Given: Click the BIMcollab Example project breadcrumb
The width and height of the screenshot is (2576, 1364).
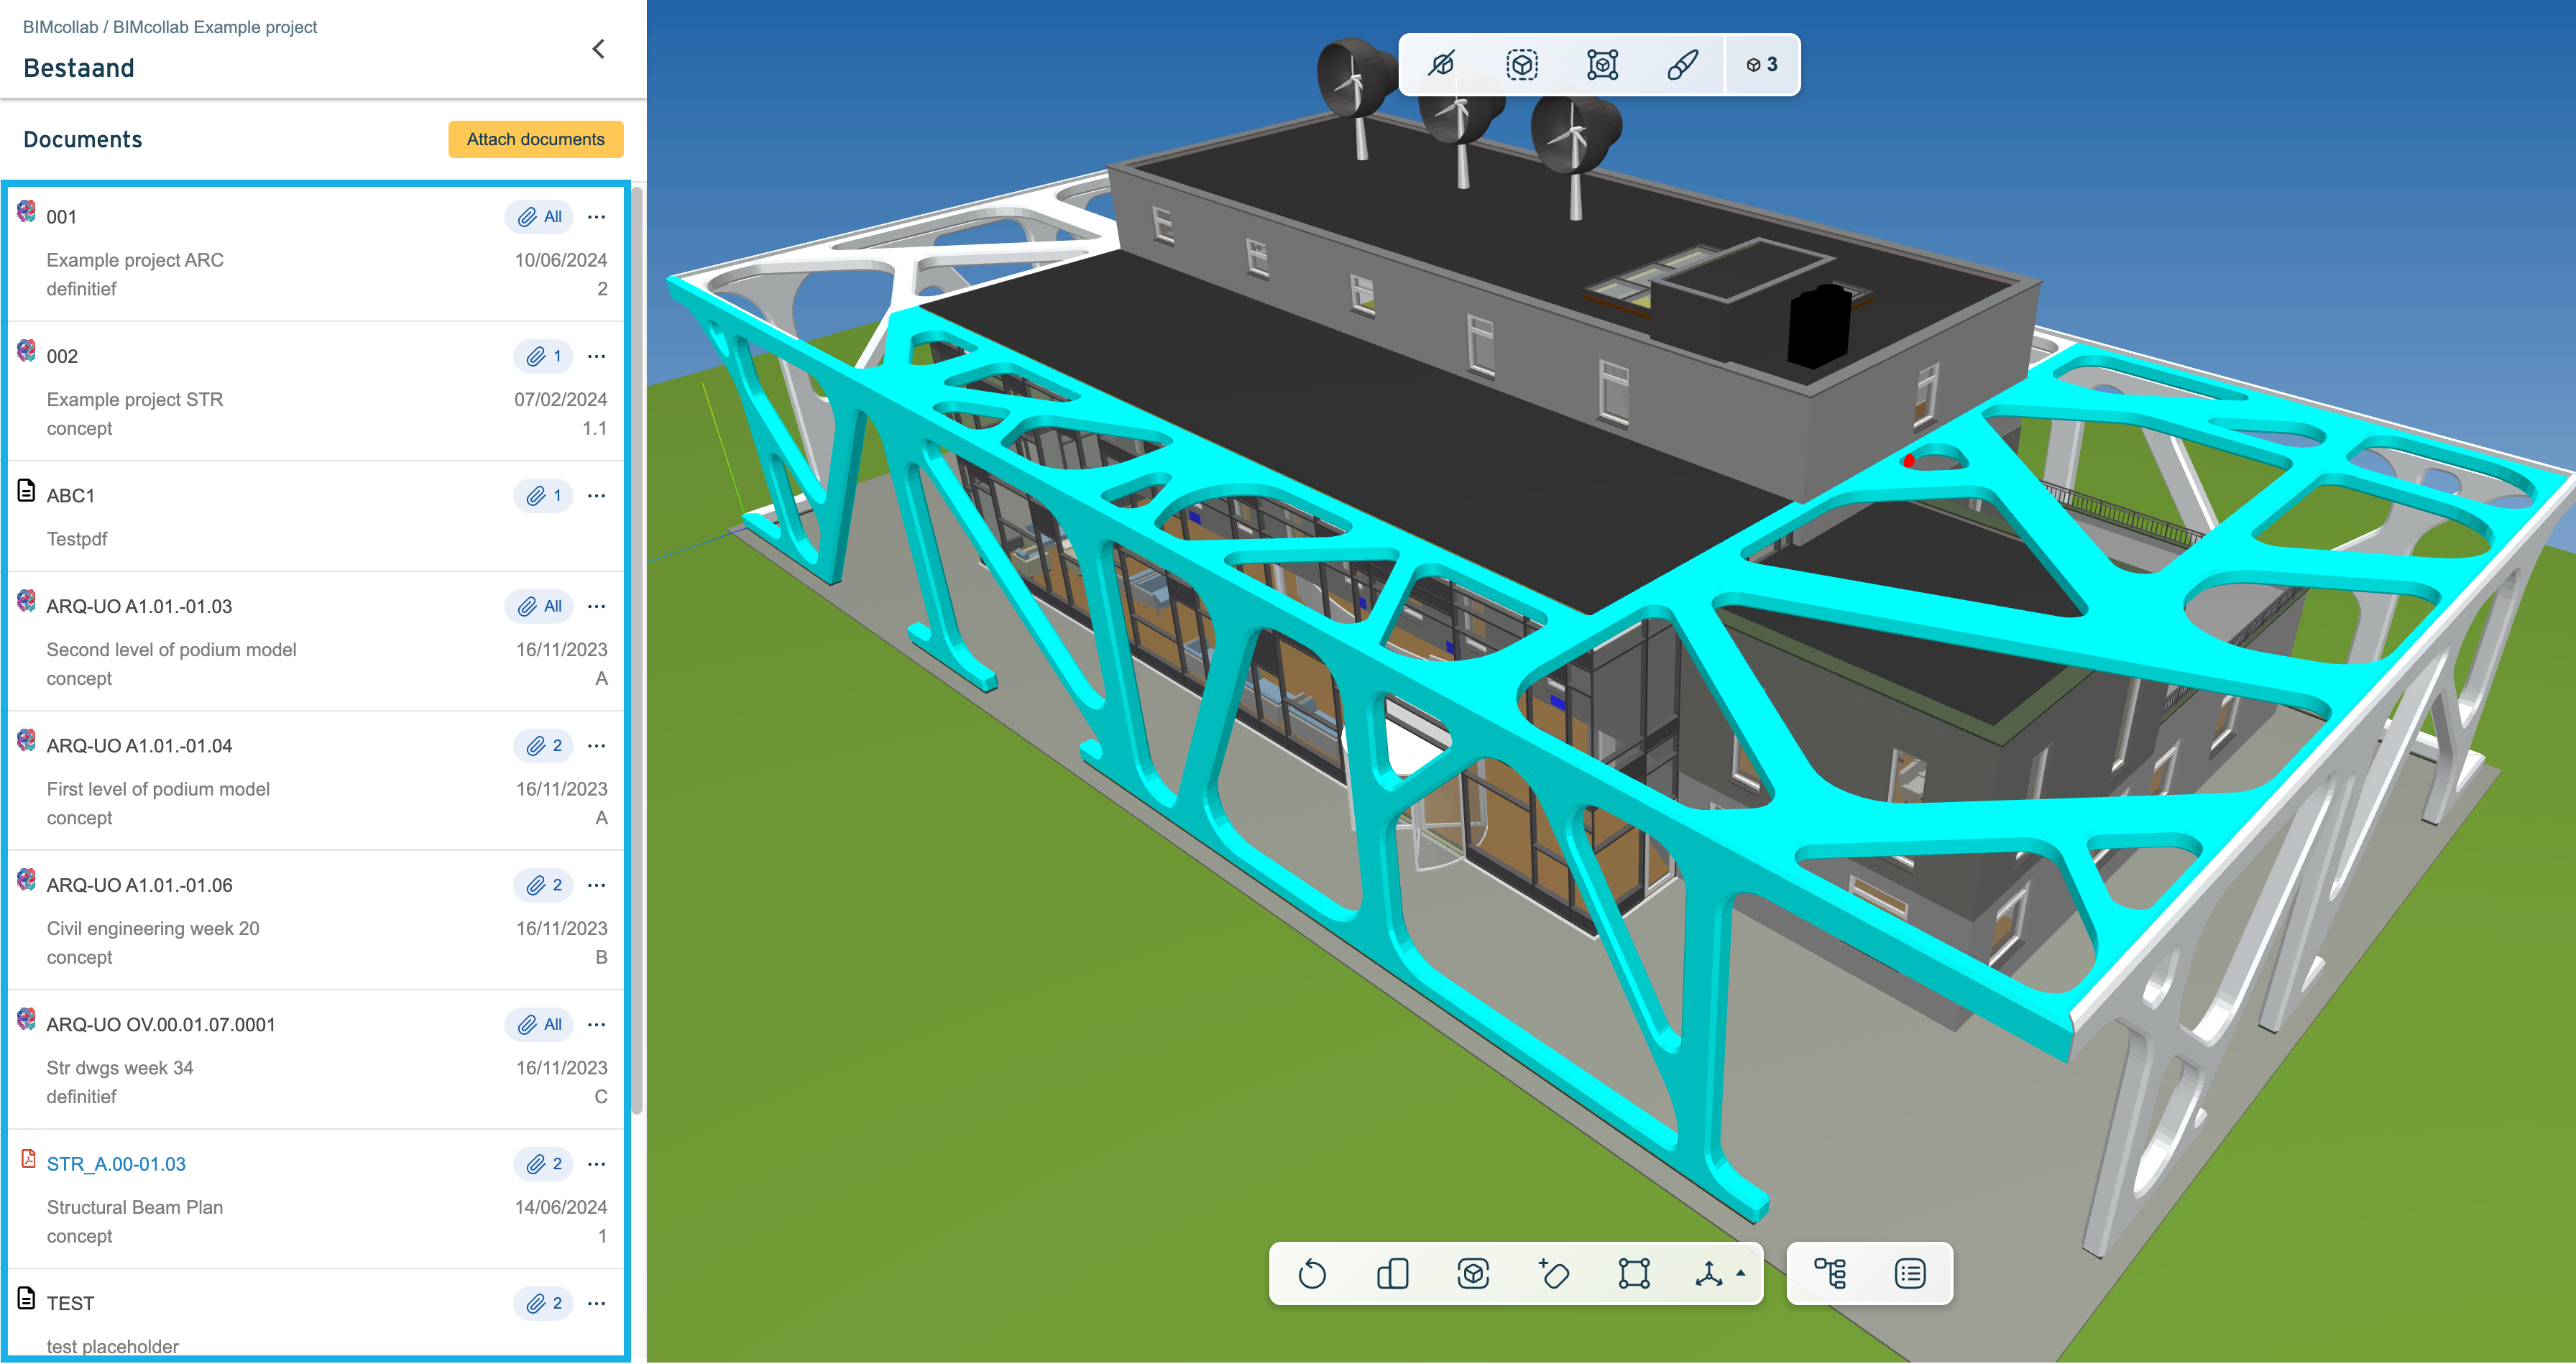Looking at the screenshot, I should [x=215, y=27].
